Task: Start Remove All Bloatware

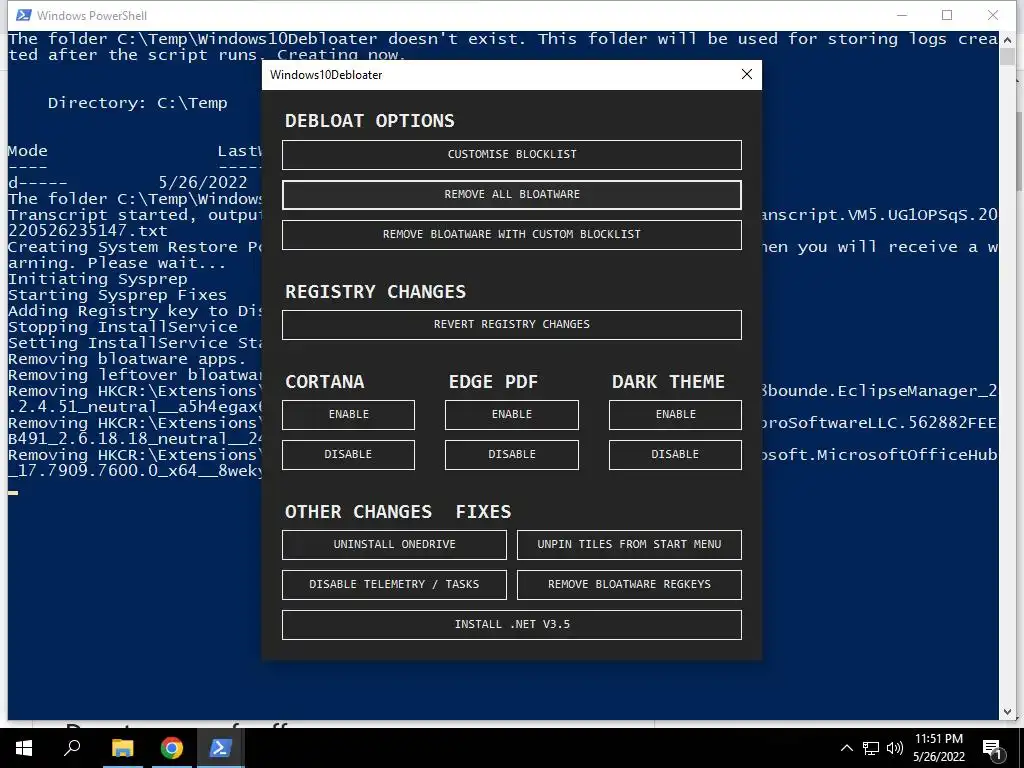Action: (511, 195)
